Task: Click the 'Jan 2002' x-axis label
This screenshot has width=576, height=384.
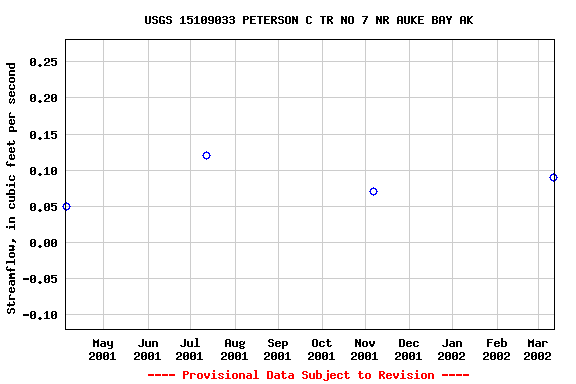Action: point(451,349)
